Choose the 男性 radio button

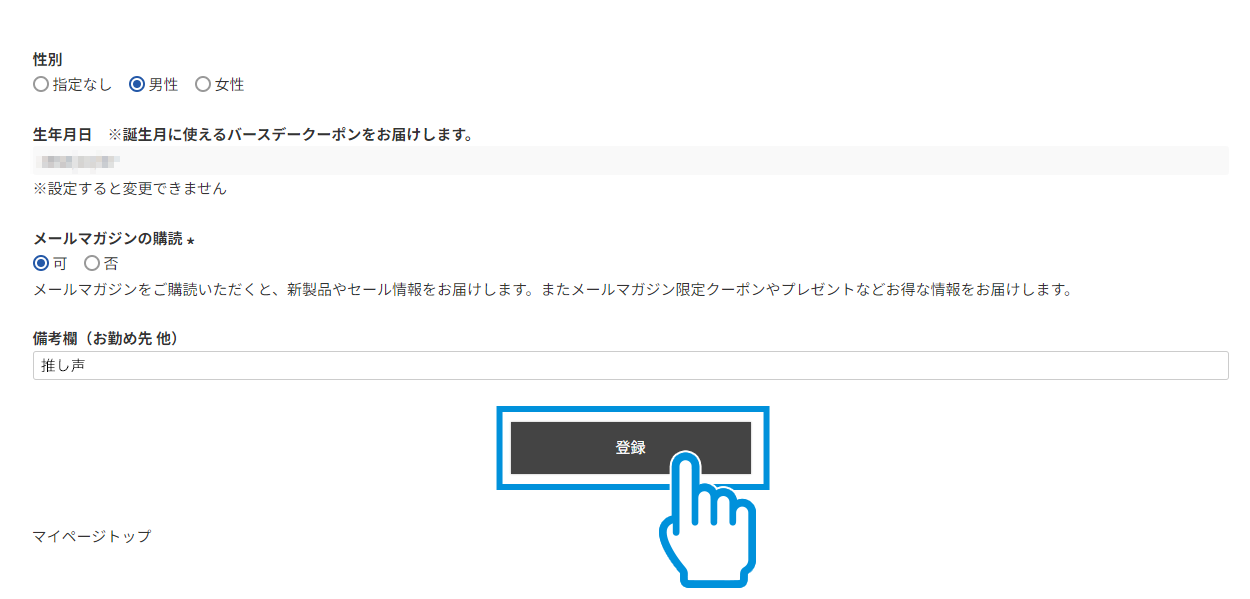click(137, 85)
